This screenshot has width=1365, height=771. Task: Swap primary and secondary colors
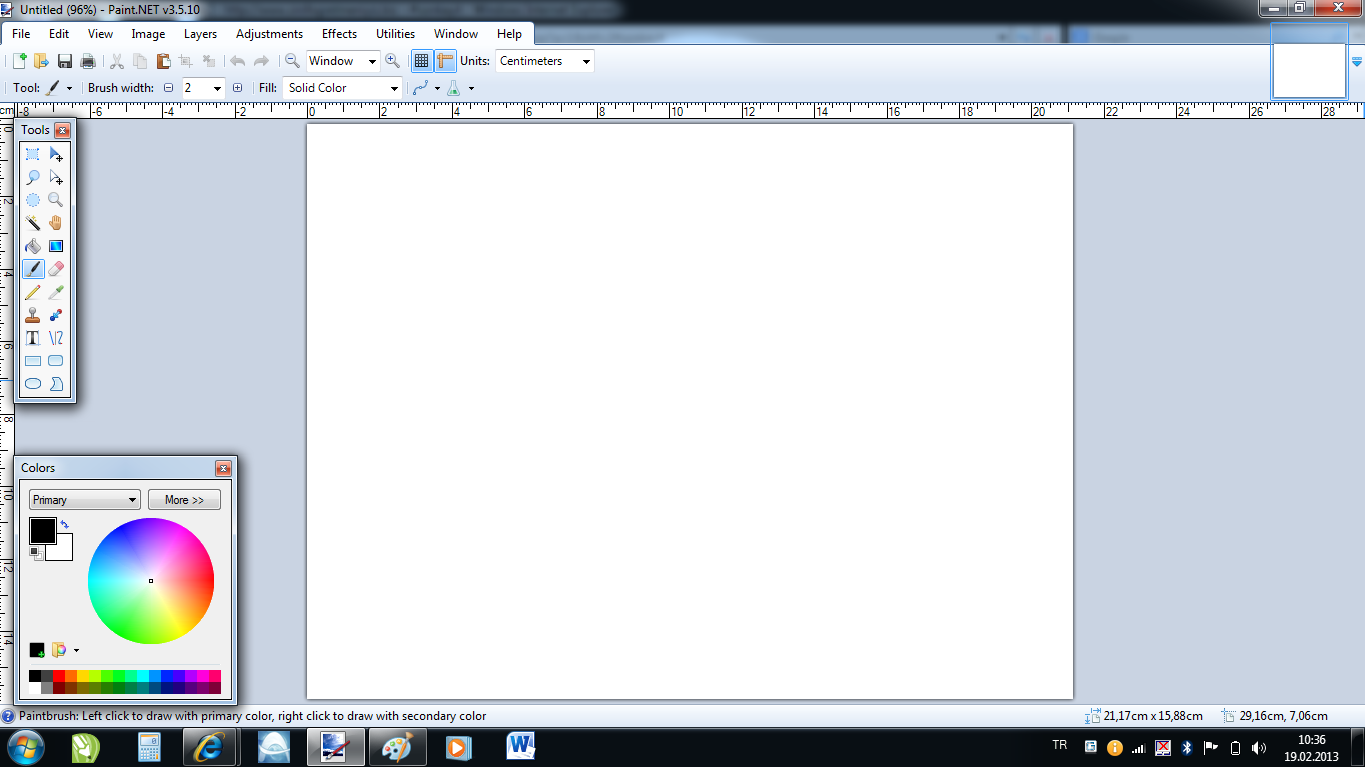(x=65, y=524)
